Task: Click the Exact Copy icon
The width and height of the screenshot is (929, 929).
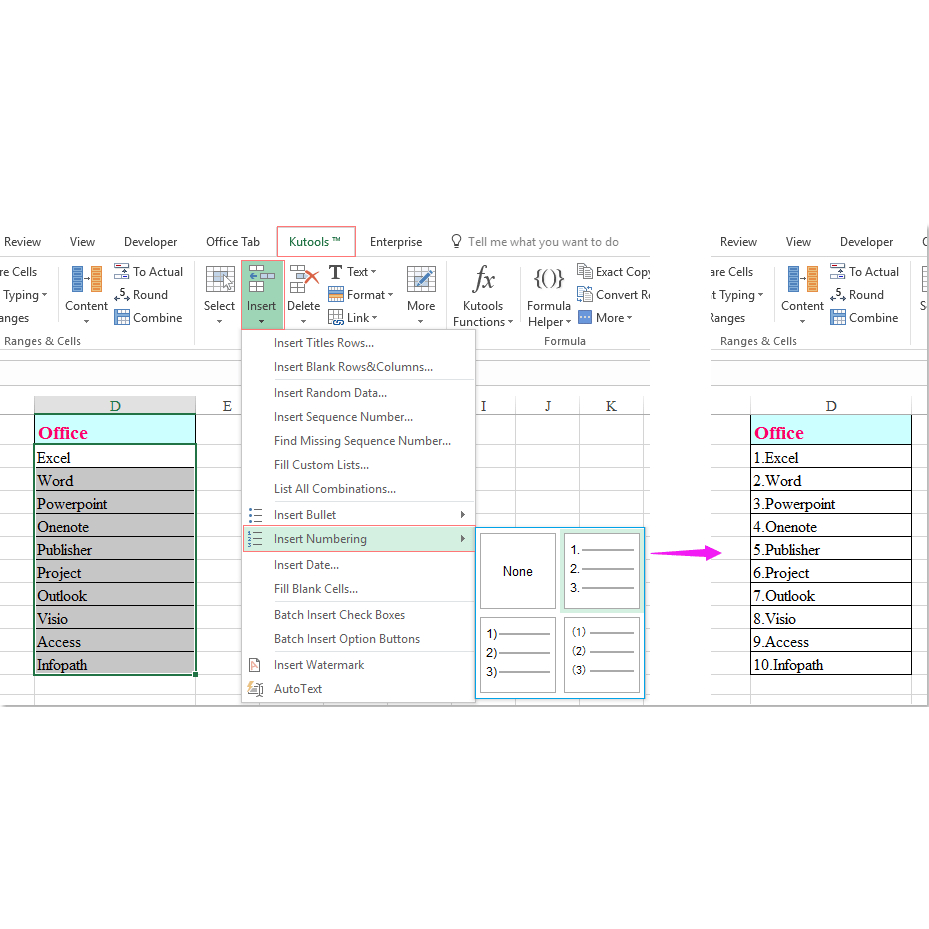Action: (585, 272)
